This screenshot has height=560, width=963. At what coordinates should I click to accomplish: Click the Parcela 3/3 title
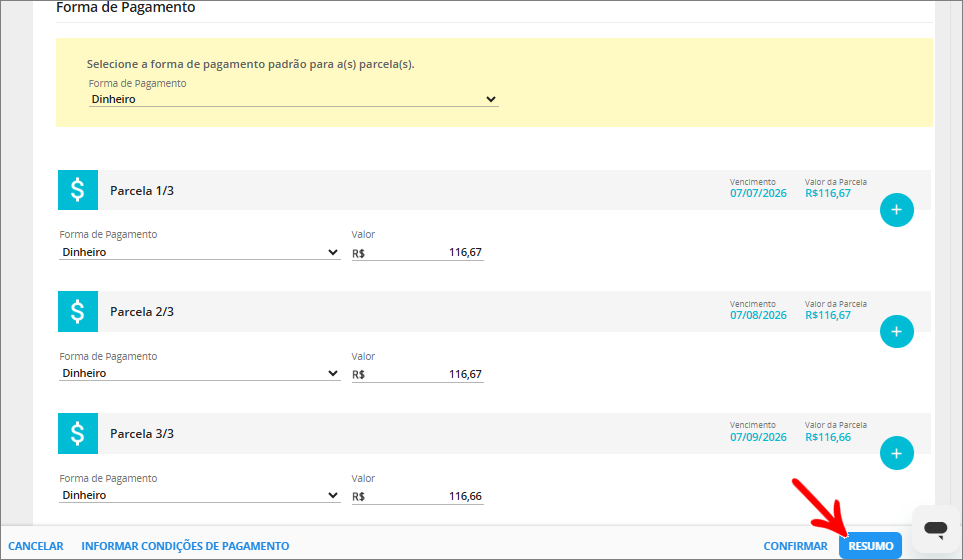tap(142, 434)
